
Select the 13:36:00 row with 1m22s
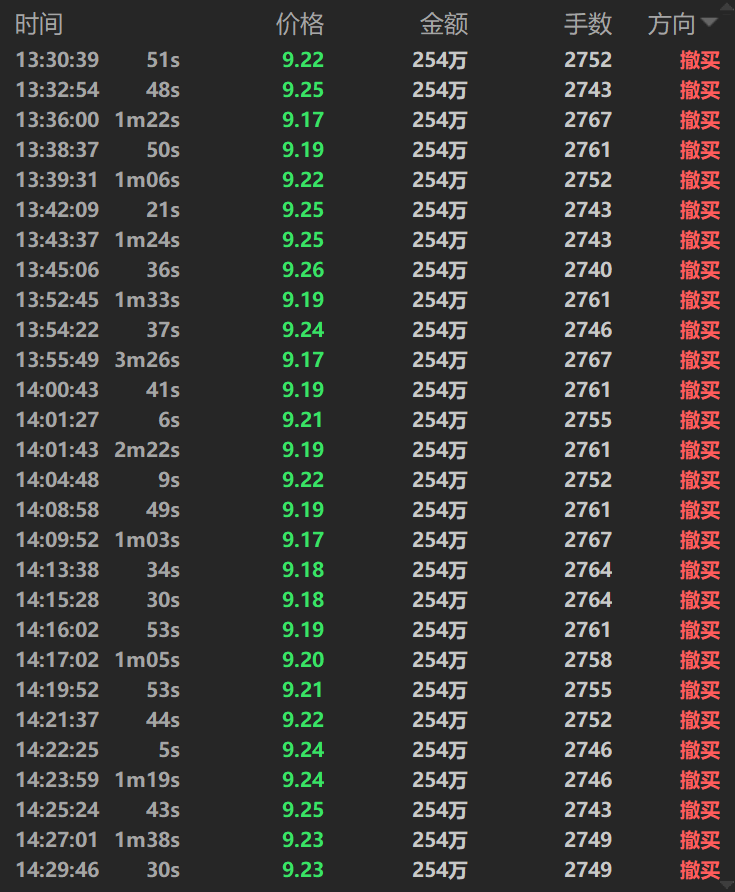click(x=368, y=119)
